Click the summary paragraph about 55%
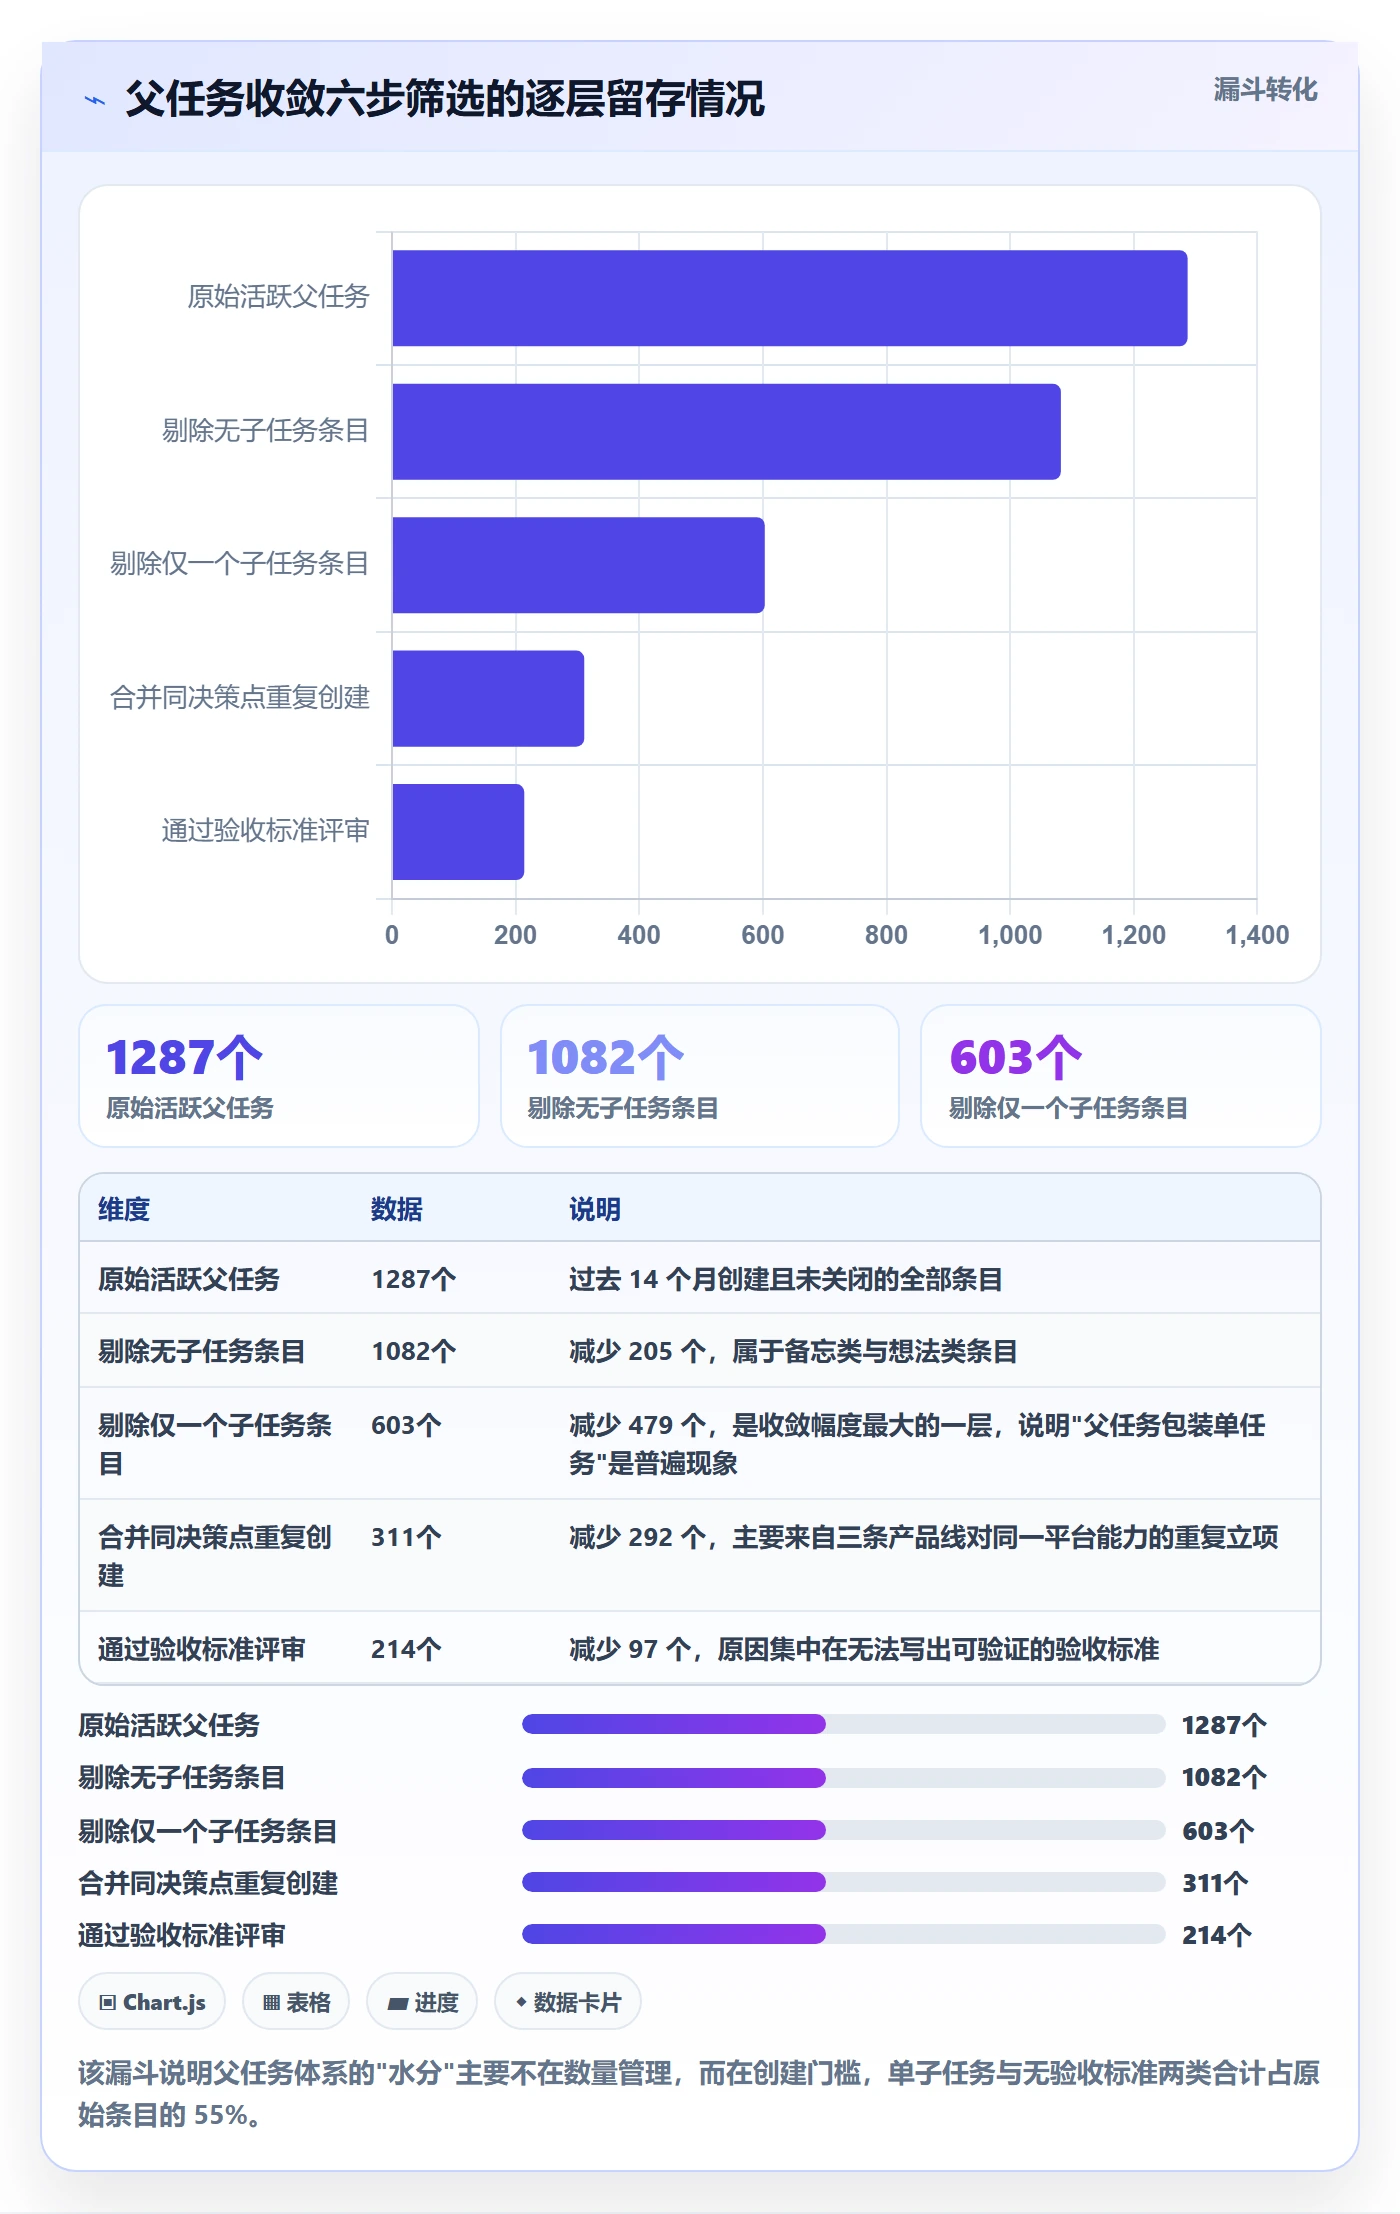The image size is (1400, 2214). point(699,2094)
